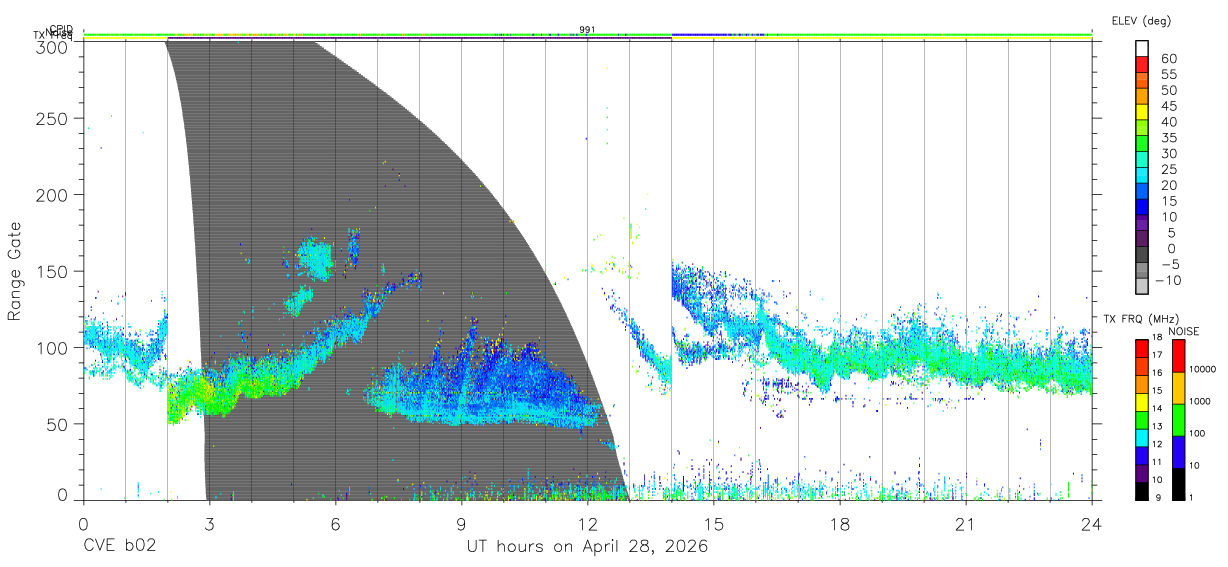Click the '12' tick on the UT hours axis
1228x567 pixels.
click(588, 524)
